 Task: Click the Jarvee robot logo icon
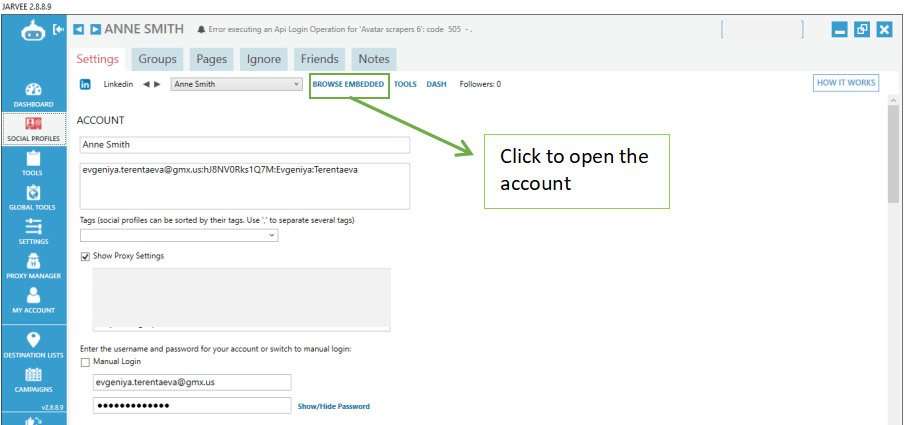click(33, 31)
